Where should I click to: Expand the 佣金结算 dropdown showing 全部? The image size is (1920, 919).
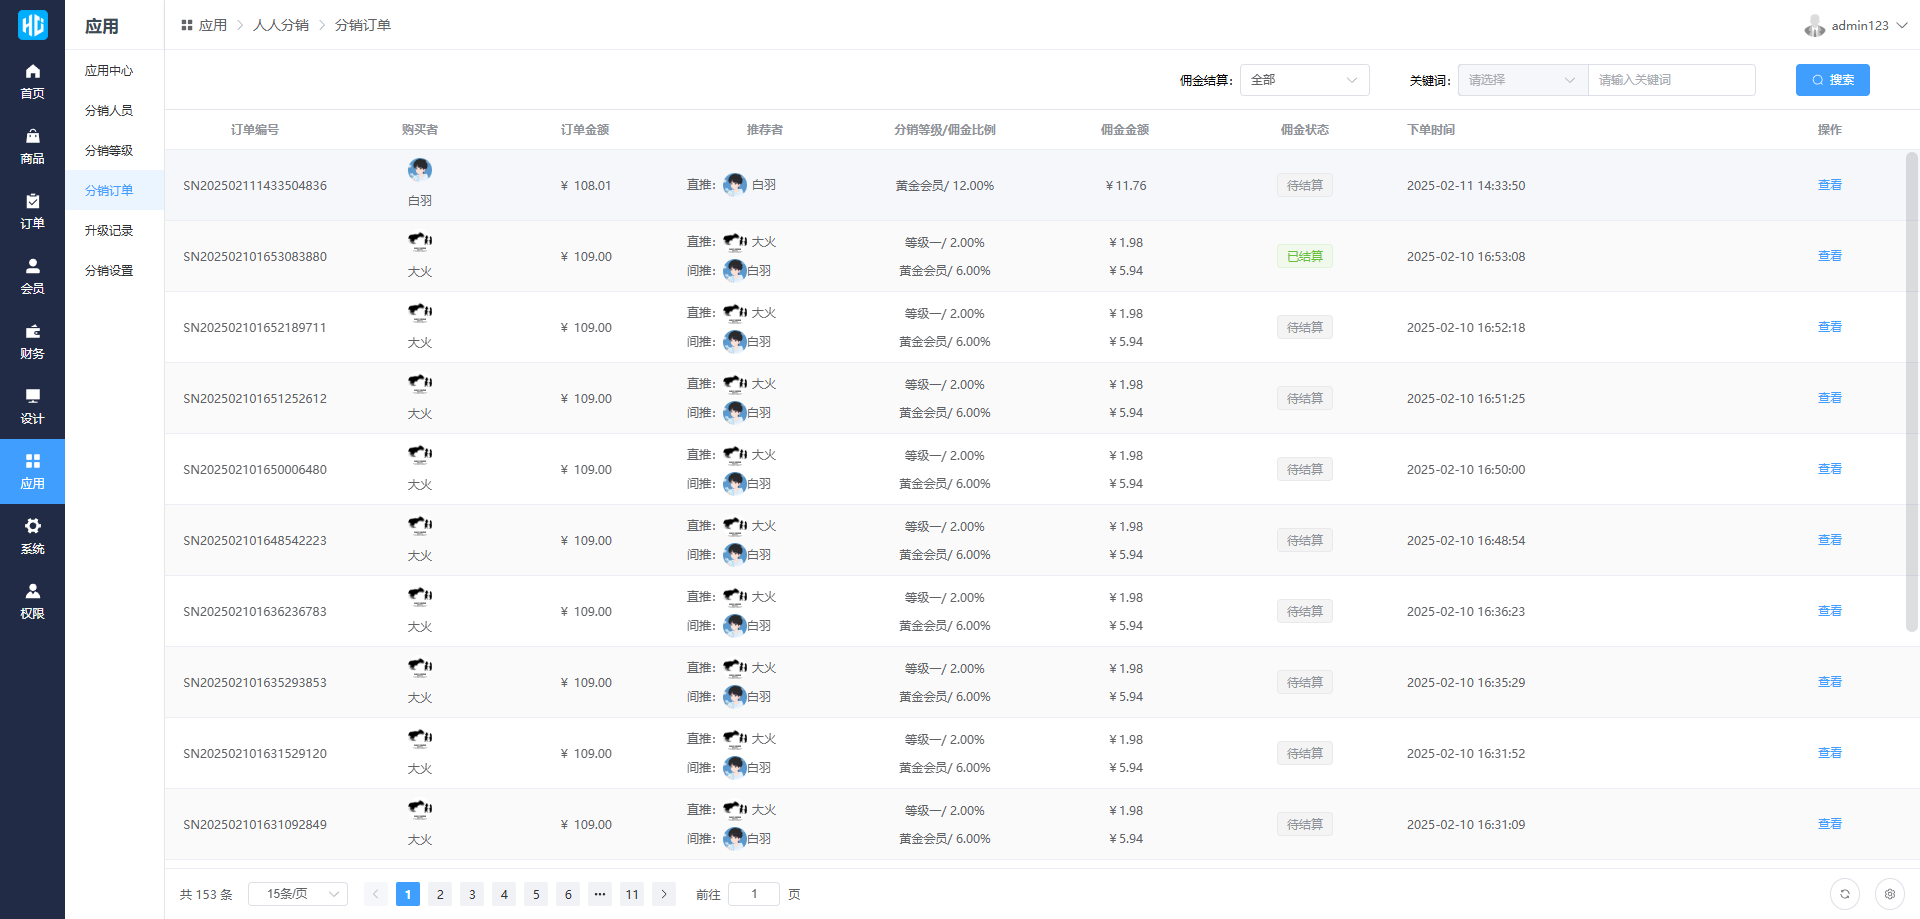click(1304, 80)
